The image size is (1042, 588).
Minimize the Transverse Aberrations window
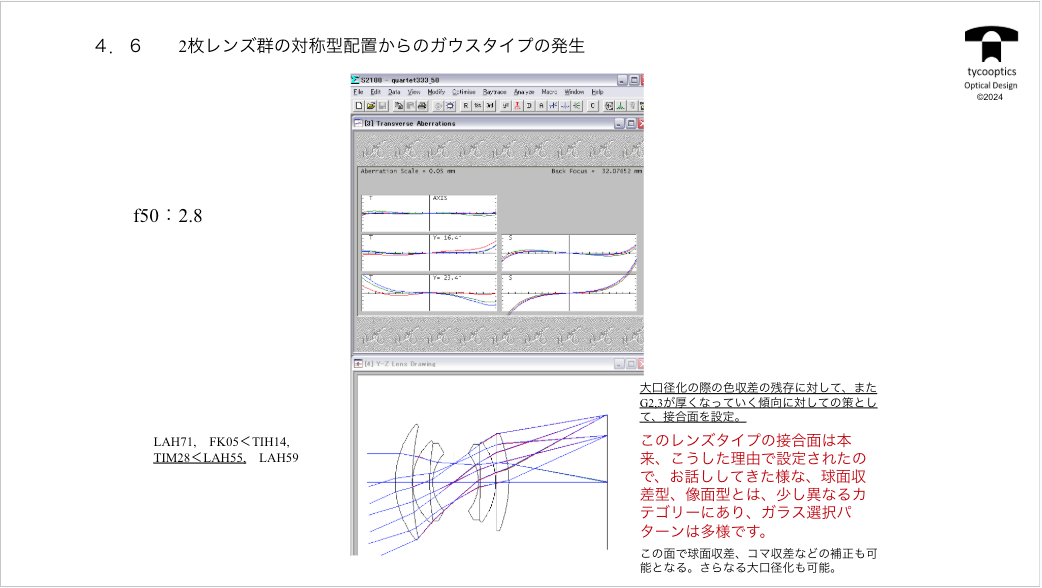coord(618,124)
